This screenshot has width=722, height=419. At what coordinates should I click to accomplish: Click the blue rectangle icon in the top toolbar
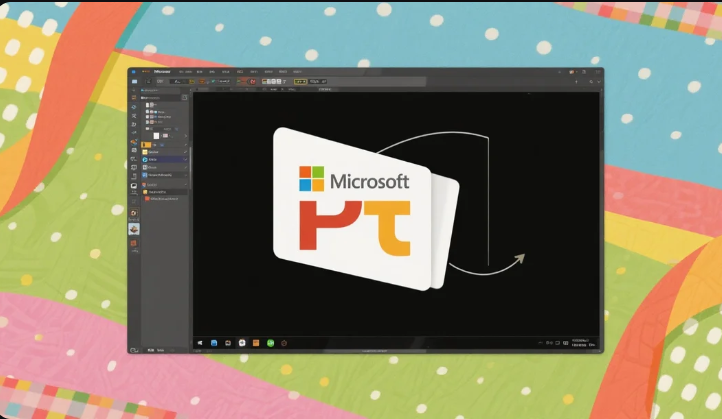click(x=134, y=81)
